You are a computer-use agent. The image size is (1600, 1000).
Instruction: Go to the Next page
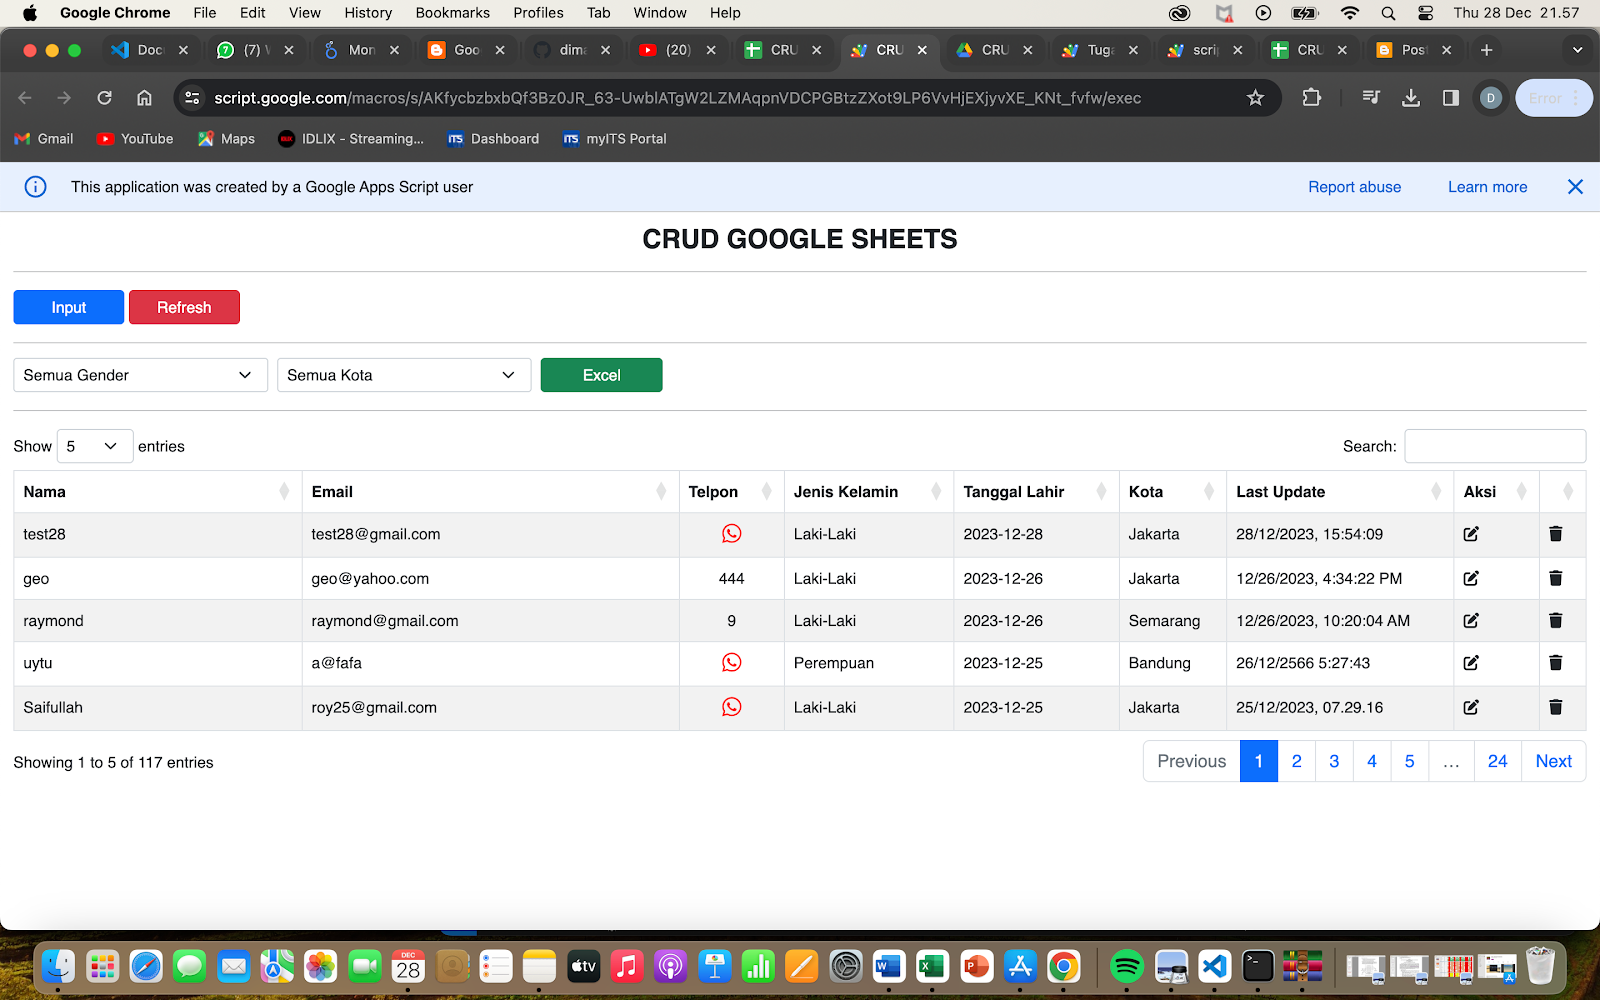[1553, 761]
